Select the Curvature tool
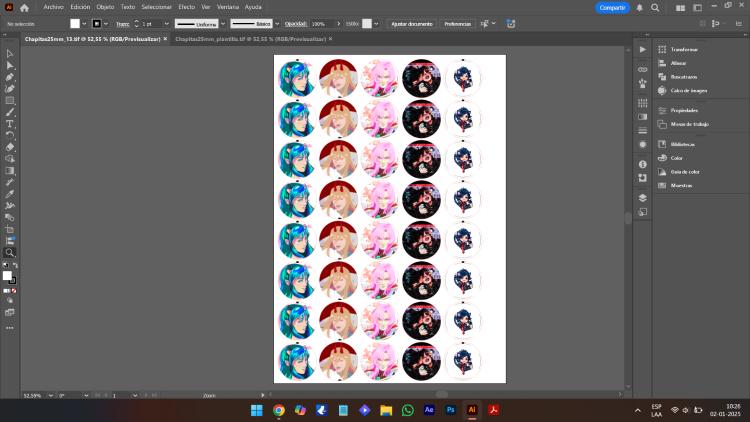750x422 pixels. click(10, 89)
